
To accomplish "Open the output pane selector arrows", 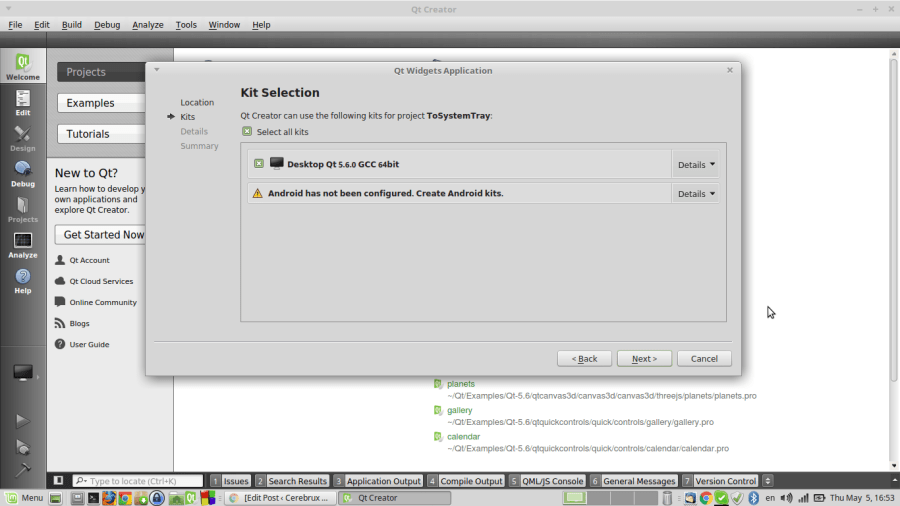I will click(767, 481).
